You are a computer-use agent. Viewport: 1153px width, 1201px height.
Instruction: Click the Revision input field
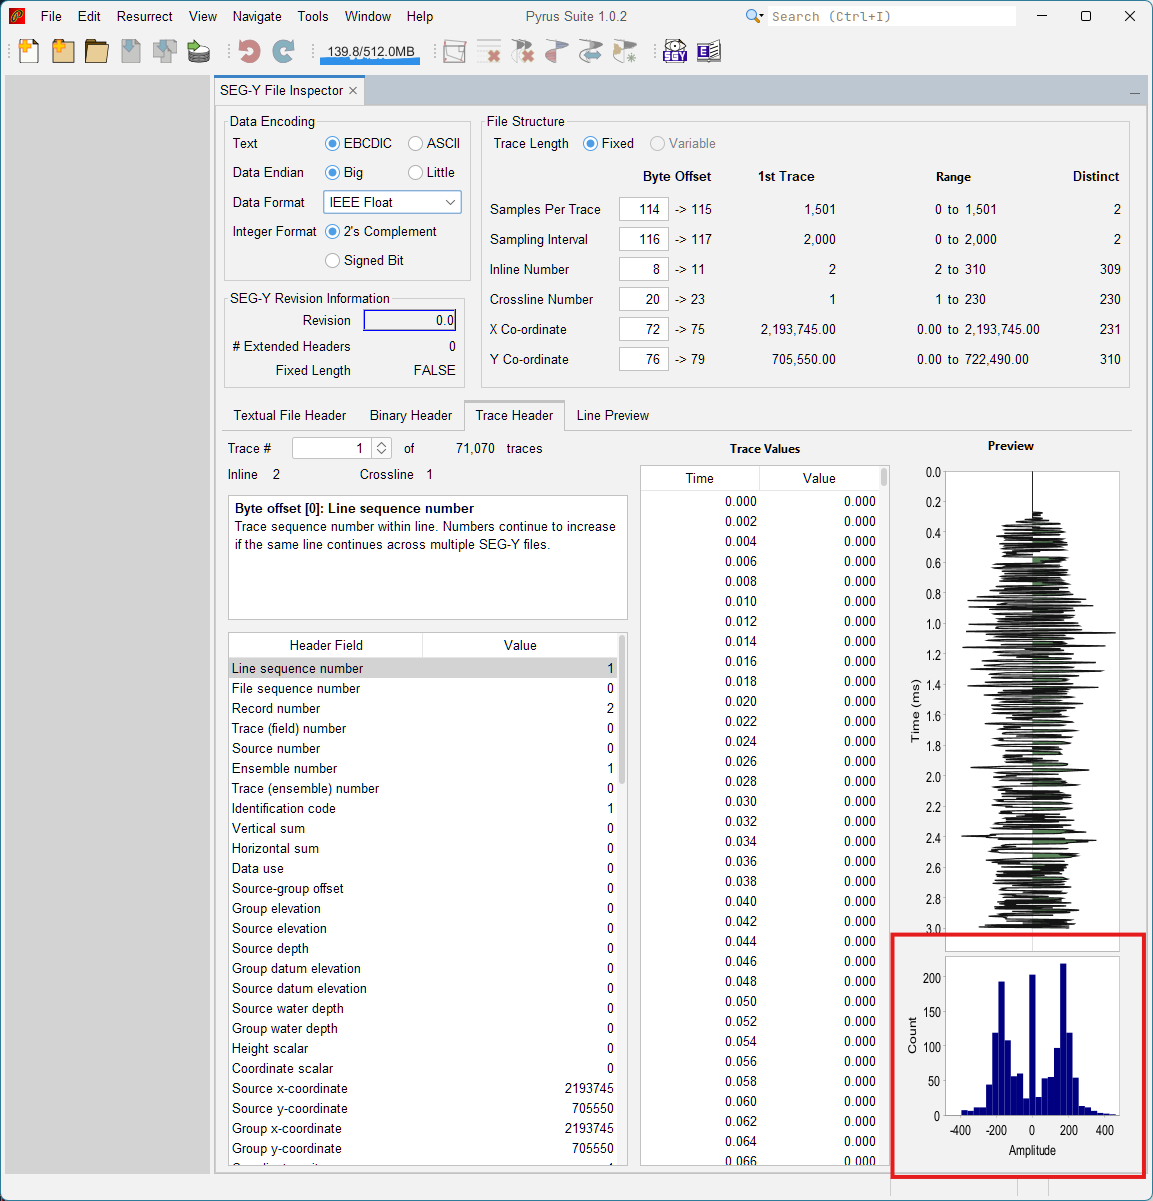410,320
